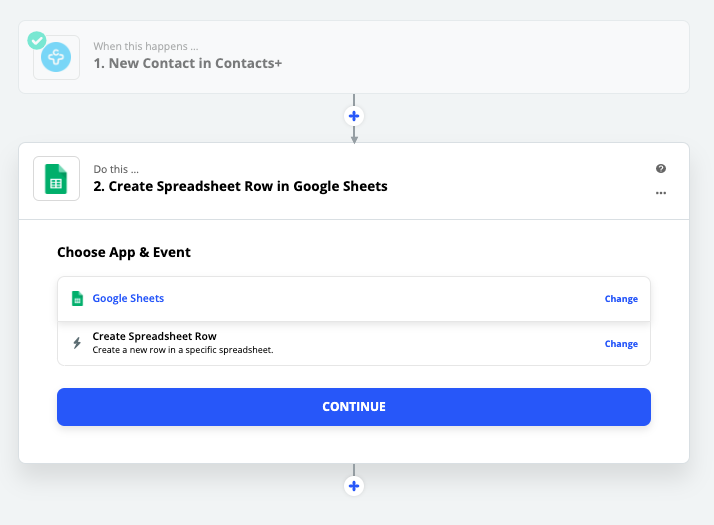
Task: Change the Create Spreadsheet Row event
Action: tap(621, 344)
